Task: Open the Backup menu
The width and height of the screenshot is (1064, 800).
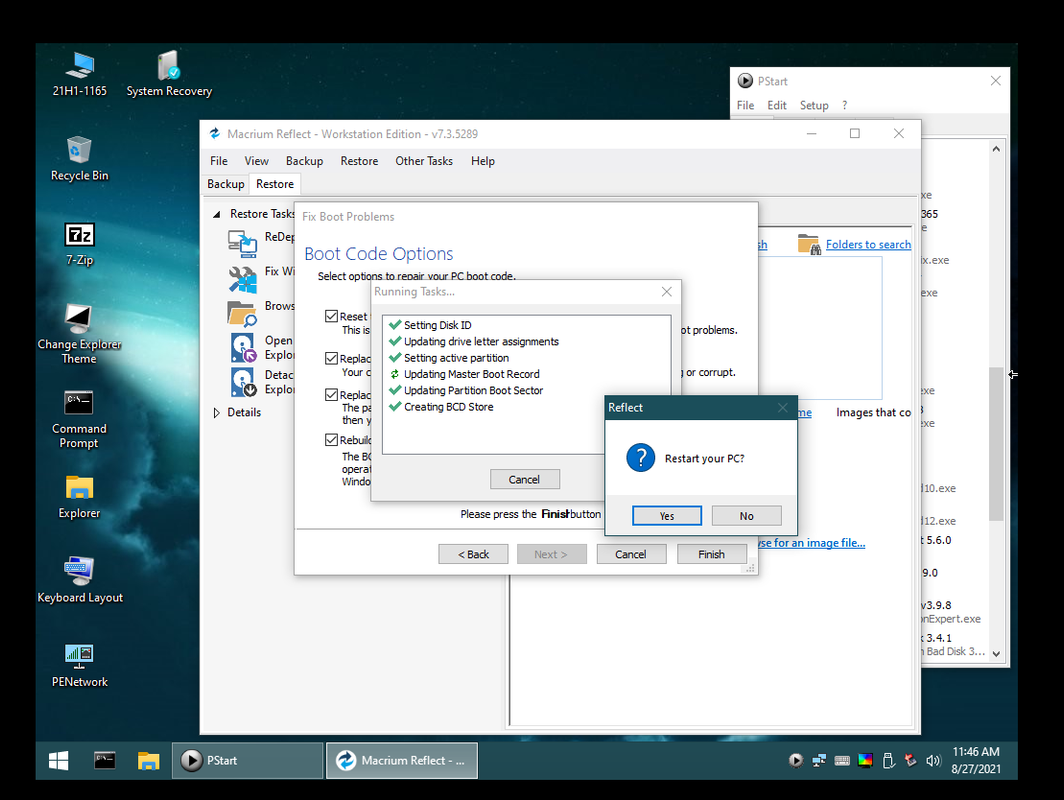Action: (304, 161)
